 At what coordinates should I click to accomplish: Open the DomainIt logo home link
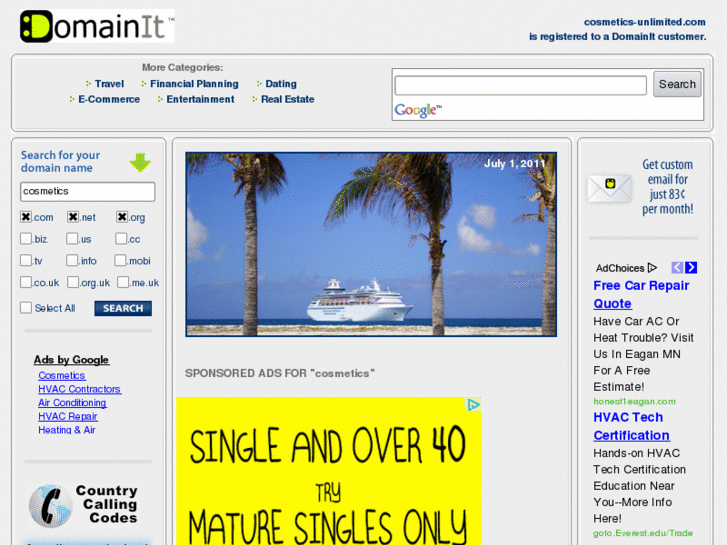tap(97, 26)
